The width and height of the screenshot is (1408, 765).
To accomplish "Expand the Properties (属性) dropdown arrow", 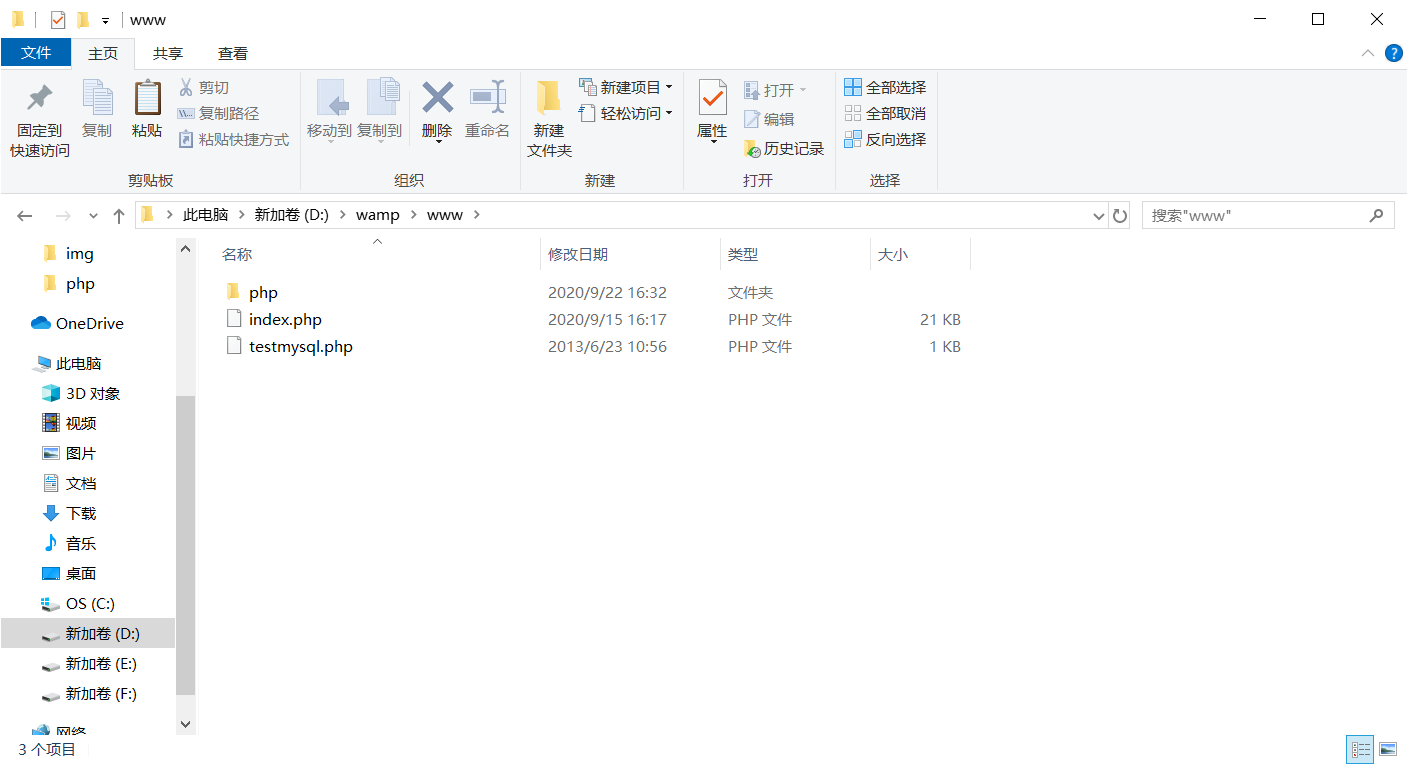I will coord(713,141).
